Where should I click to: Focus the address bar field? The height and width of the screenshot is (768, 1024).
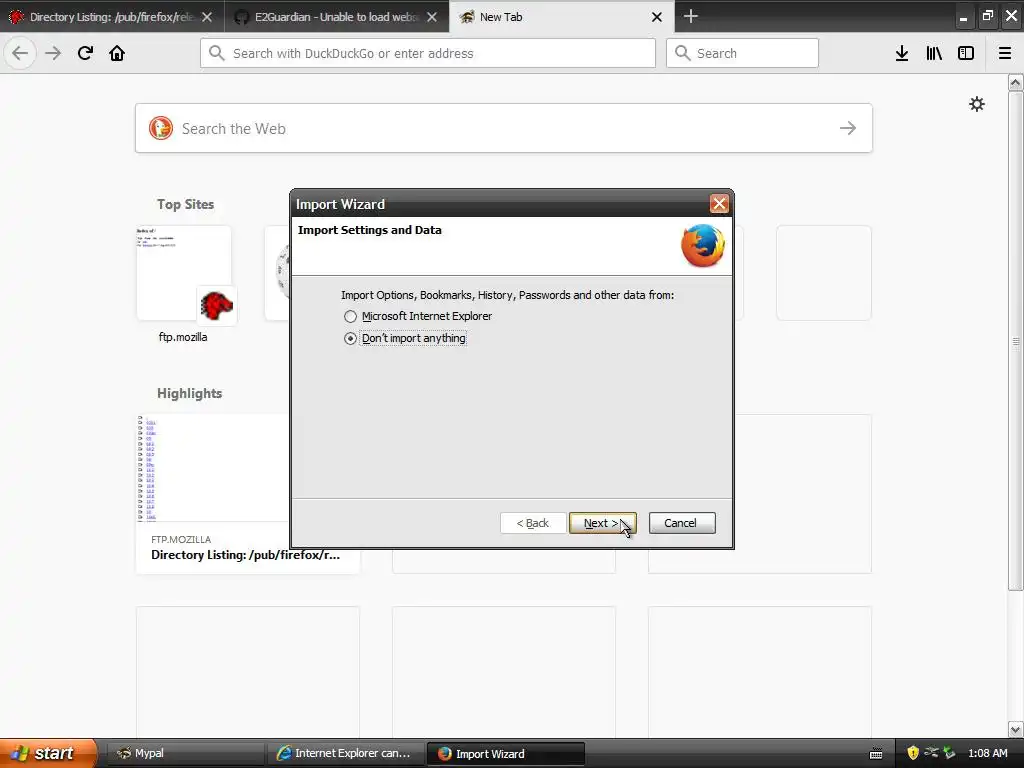point(428,53)
